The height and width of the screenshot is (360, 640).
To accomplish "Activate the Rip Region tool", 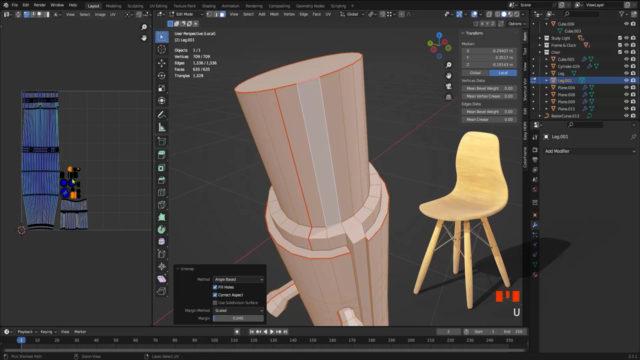I will (x=162, y=291).
